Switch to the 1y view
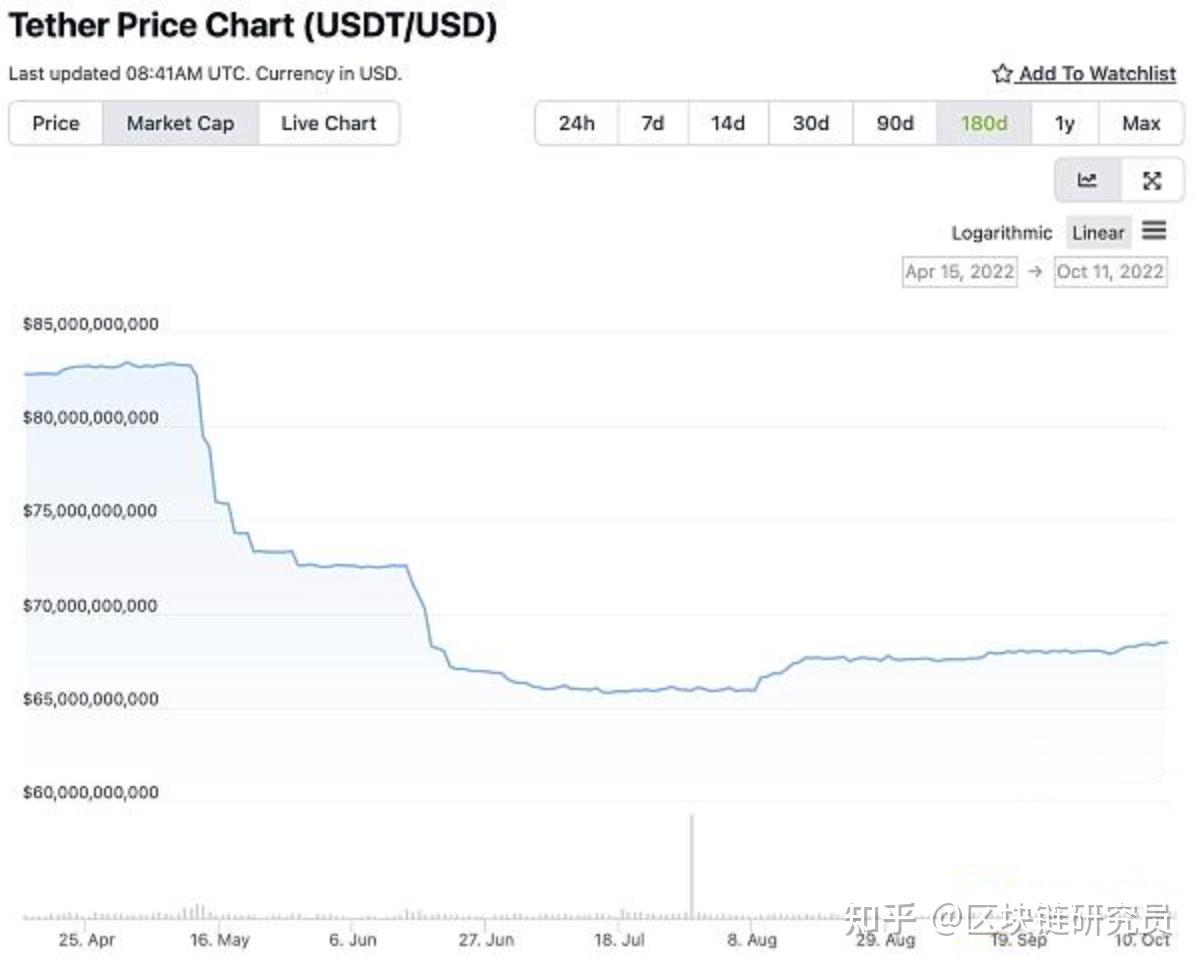 coord(1064,123)
